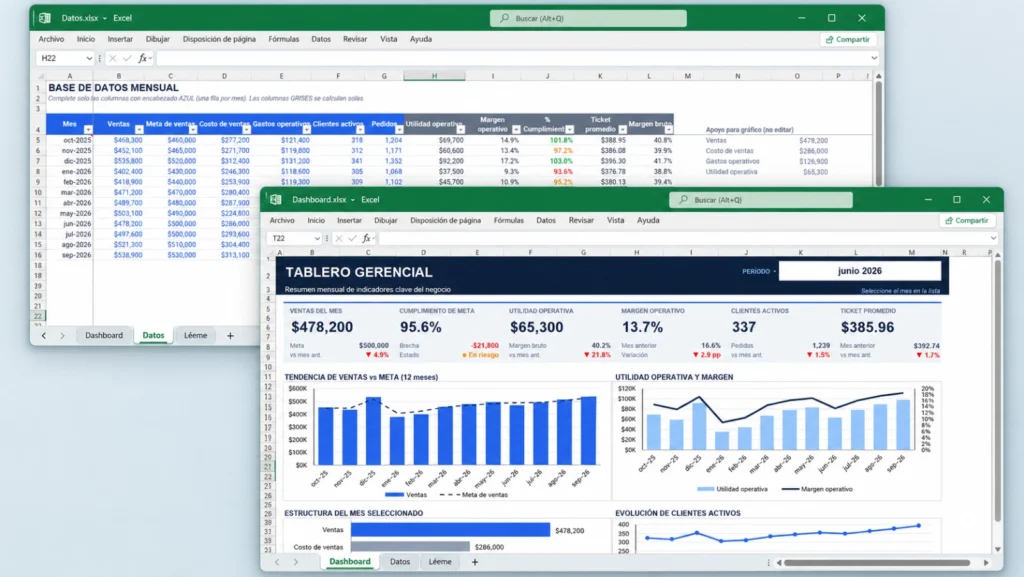The width and height of the screenshot is (1024, 577).
Task: Expand formula bar in Dashboard.xlsx
Action: point(993,238)
